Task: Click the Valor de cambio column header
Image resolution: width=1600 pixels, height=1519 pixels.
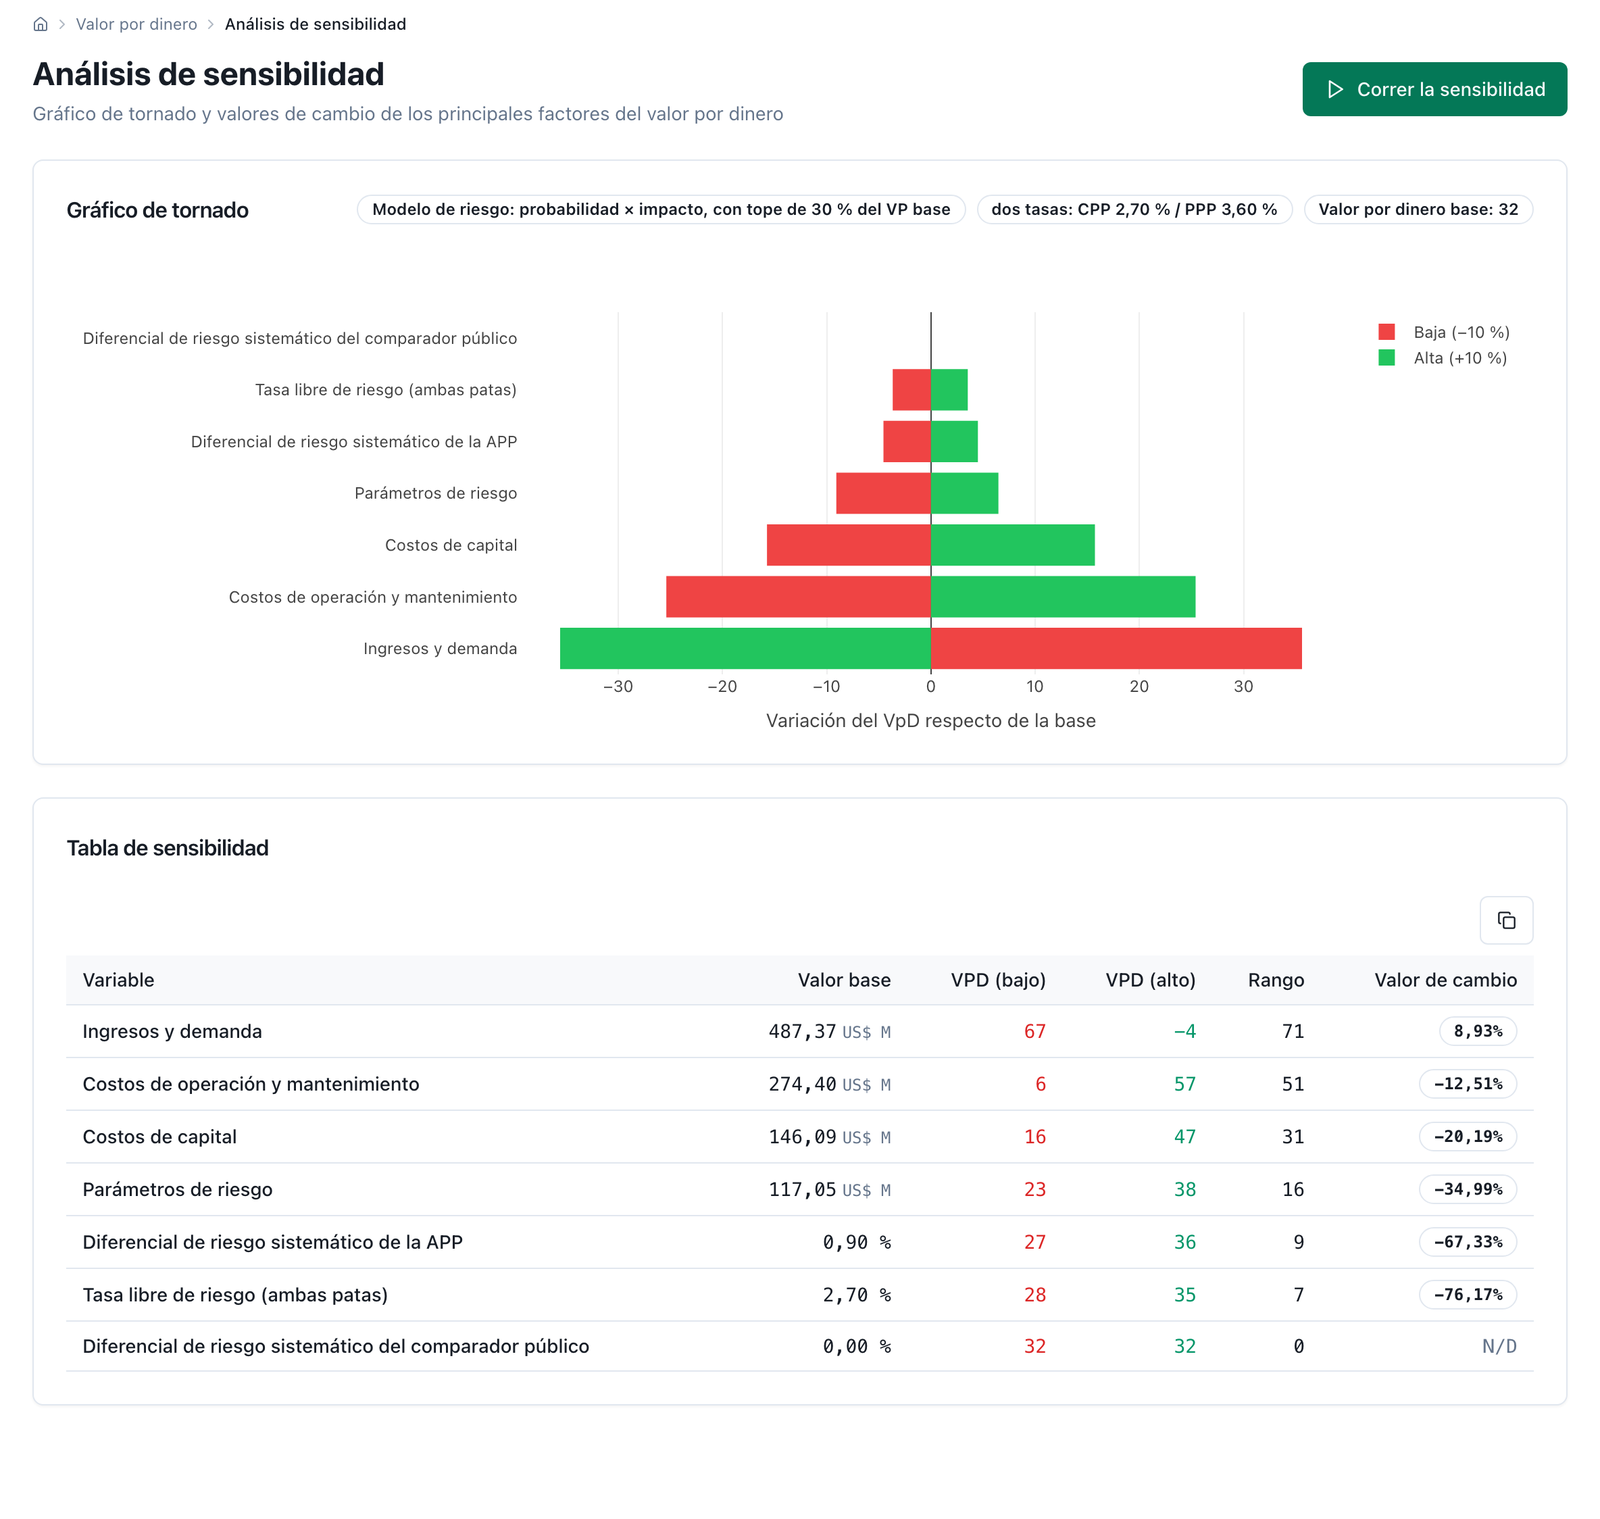Action: tap(1445, 980)
